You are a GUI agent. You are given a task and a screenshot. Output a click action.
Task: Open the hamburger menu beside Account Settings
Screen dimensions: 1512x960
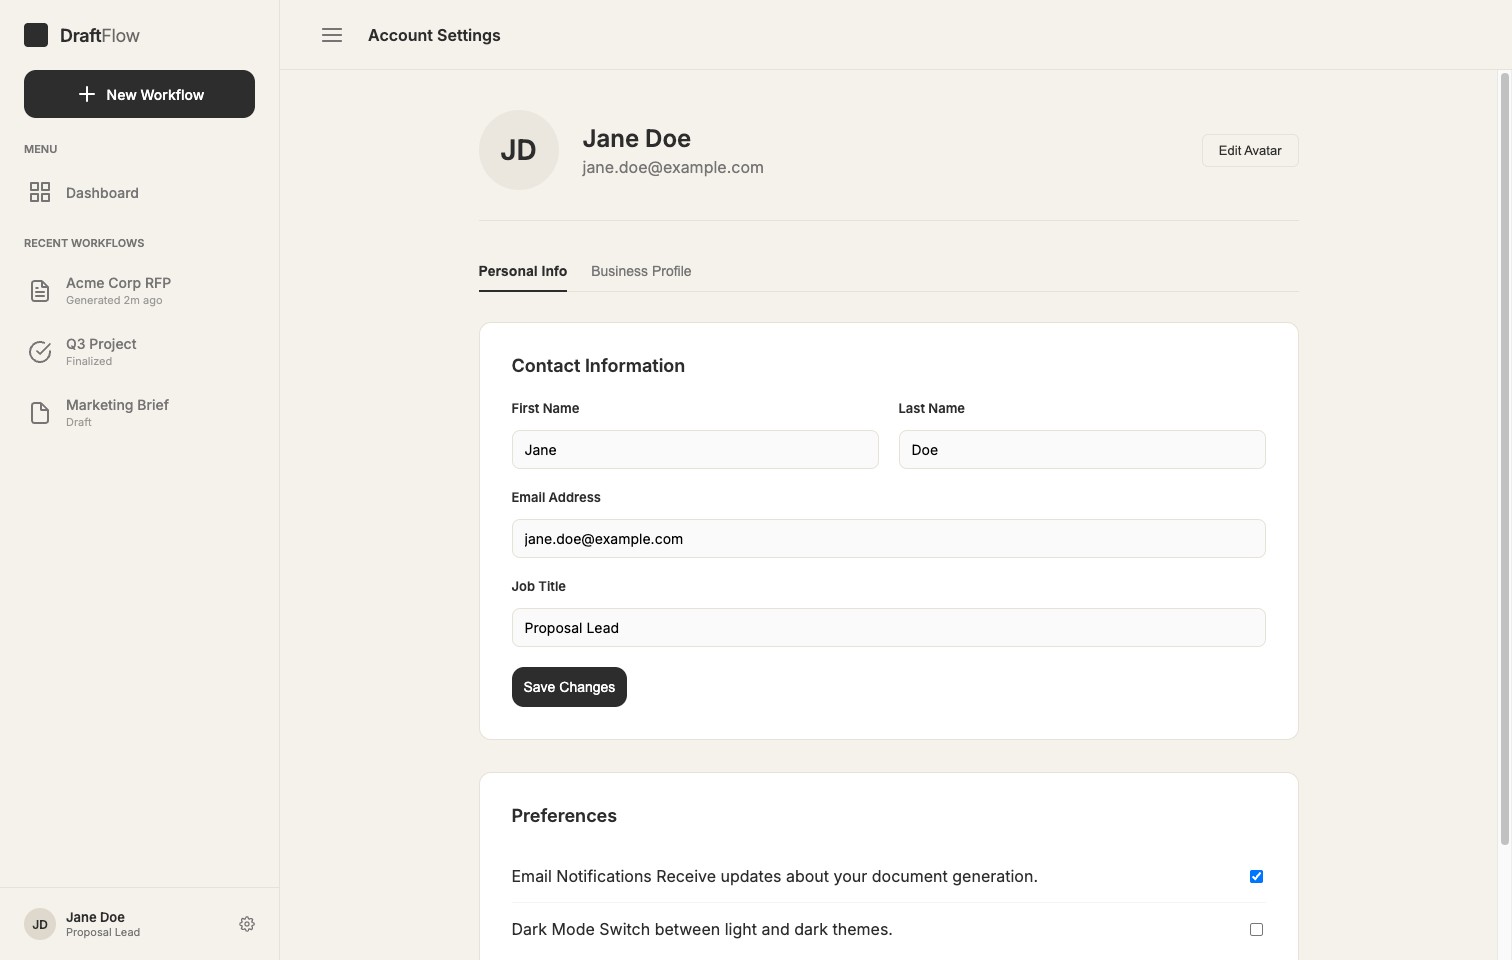coord(331,34)
